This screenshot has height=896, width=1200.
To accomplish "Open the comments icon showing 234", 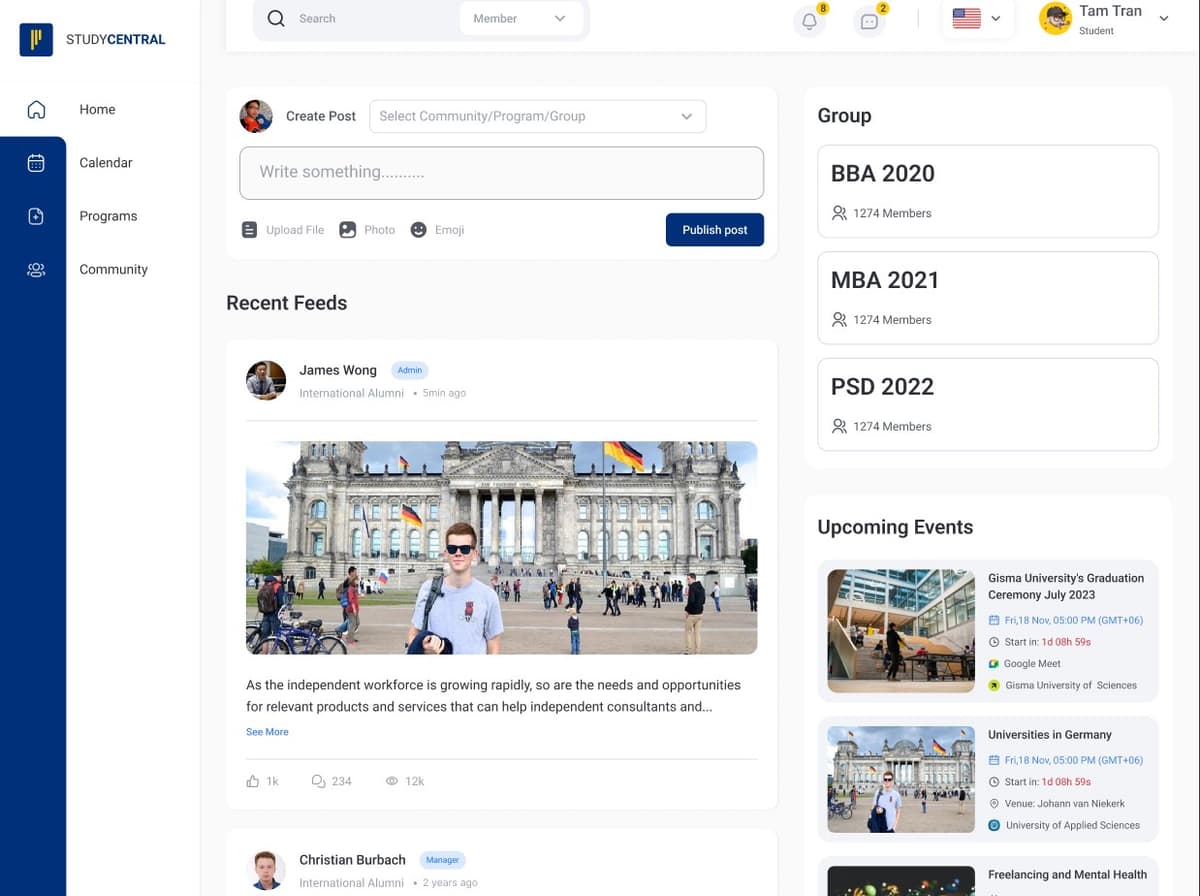I will point(318,780).
